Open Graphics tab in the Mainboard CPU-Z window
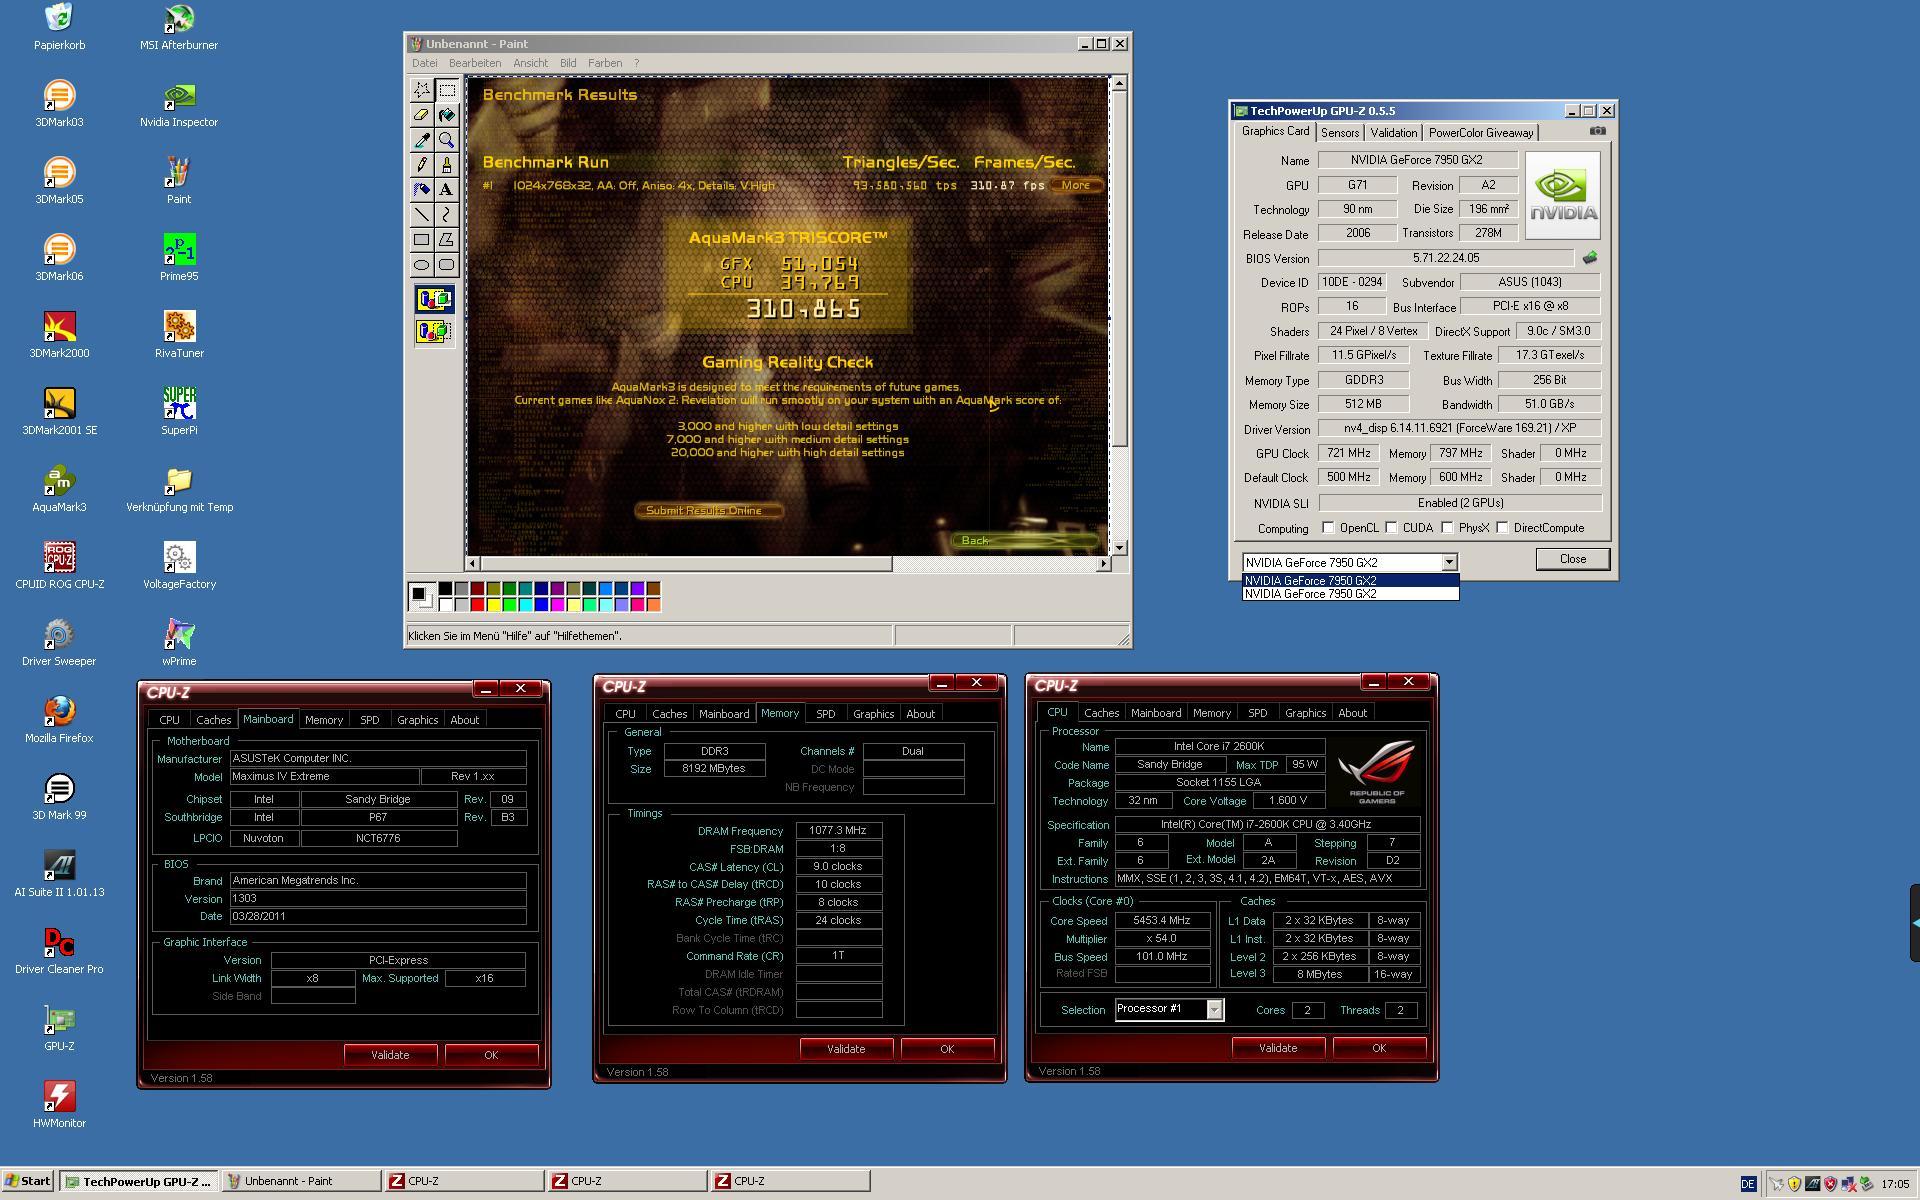The height and width of the screenshot is (1200, 1920). (x=417, y=720)
